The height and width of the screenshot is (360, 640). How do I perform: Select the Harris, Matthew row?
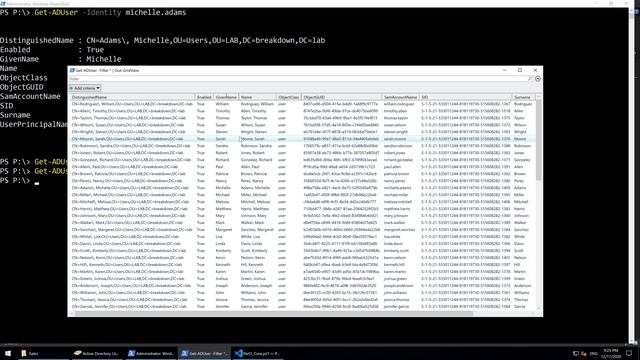click(302, 209)
